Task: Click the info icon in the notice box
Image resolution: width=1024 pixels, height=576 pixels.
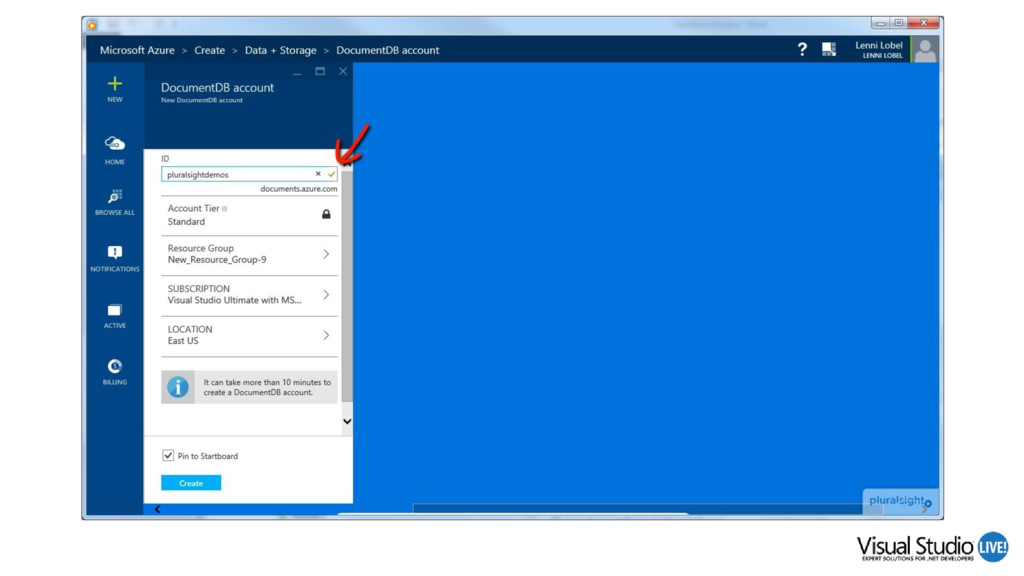Action: [178, 387]
